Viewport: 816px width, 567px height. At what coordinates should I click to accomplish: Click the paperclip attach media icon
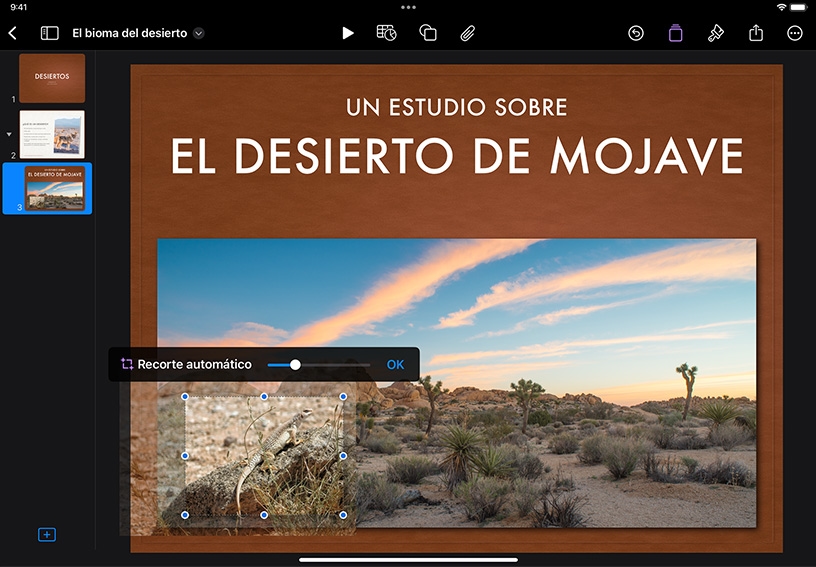pyautogui.click(x=467, y=33)
